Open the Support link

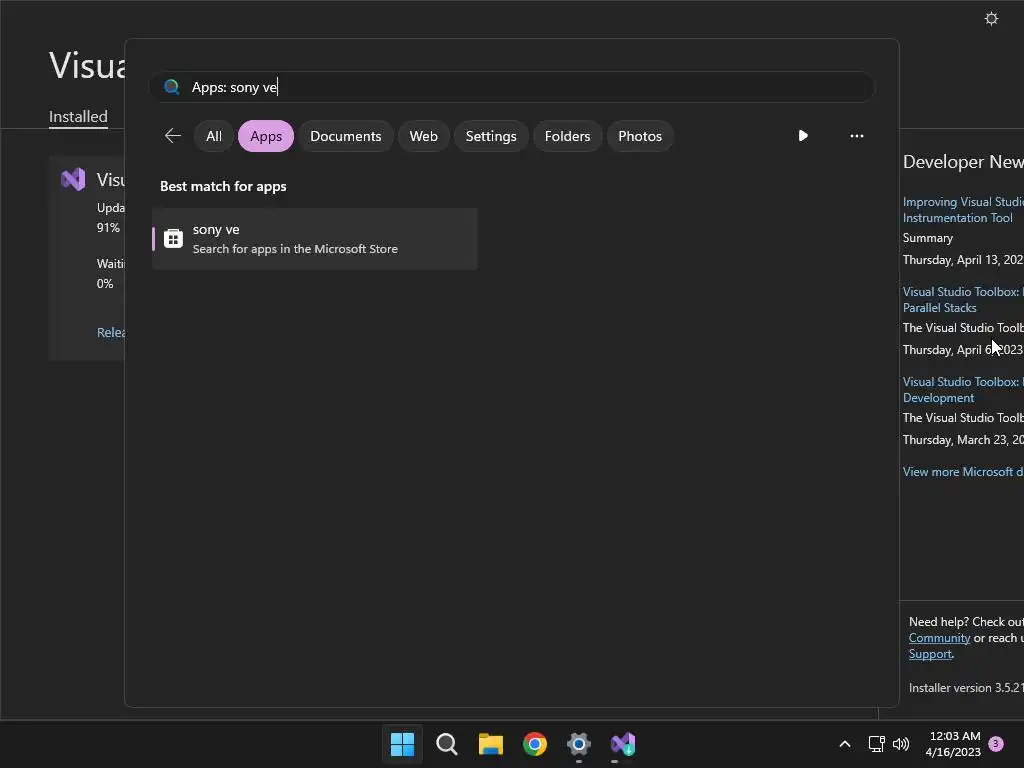pyautogui.click(x=930, y=654)
